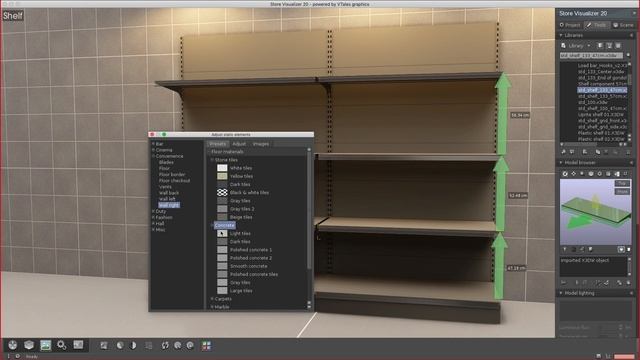640x360 pixels.
Task: Collapse the Convenience tree node
Action: (153, 156)
